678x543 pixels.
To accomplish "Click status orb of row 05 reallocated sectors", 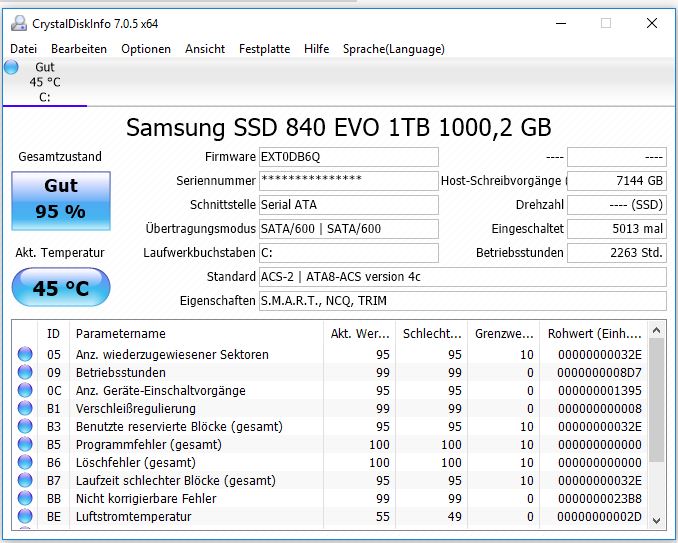I will [x=25, y=354].
